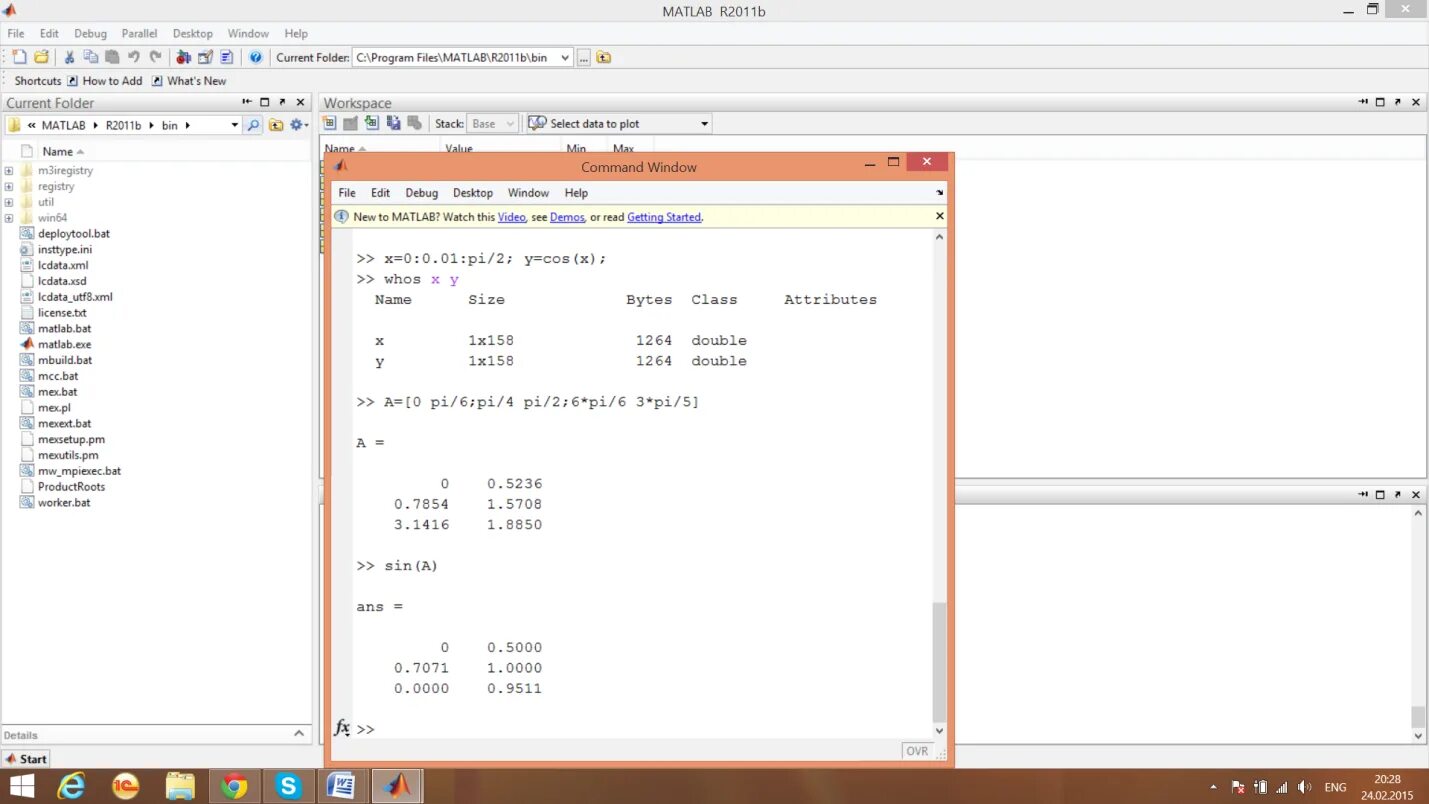
Task: Click the Undo arrow icon
Action: point(133,57)
